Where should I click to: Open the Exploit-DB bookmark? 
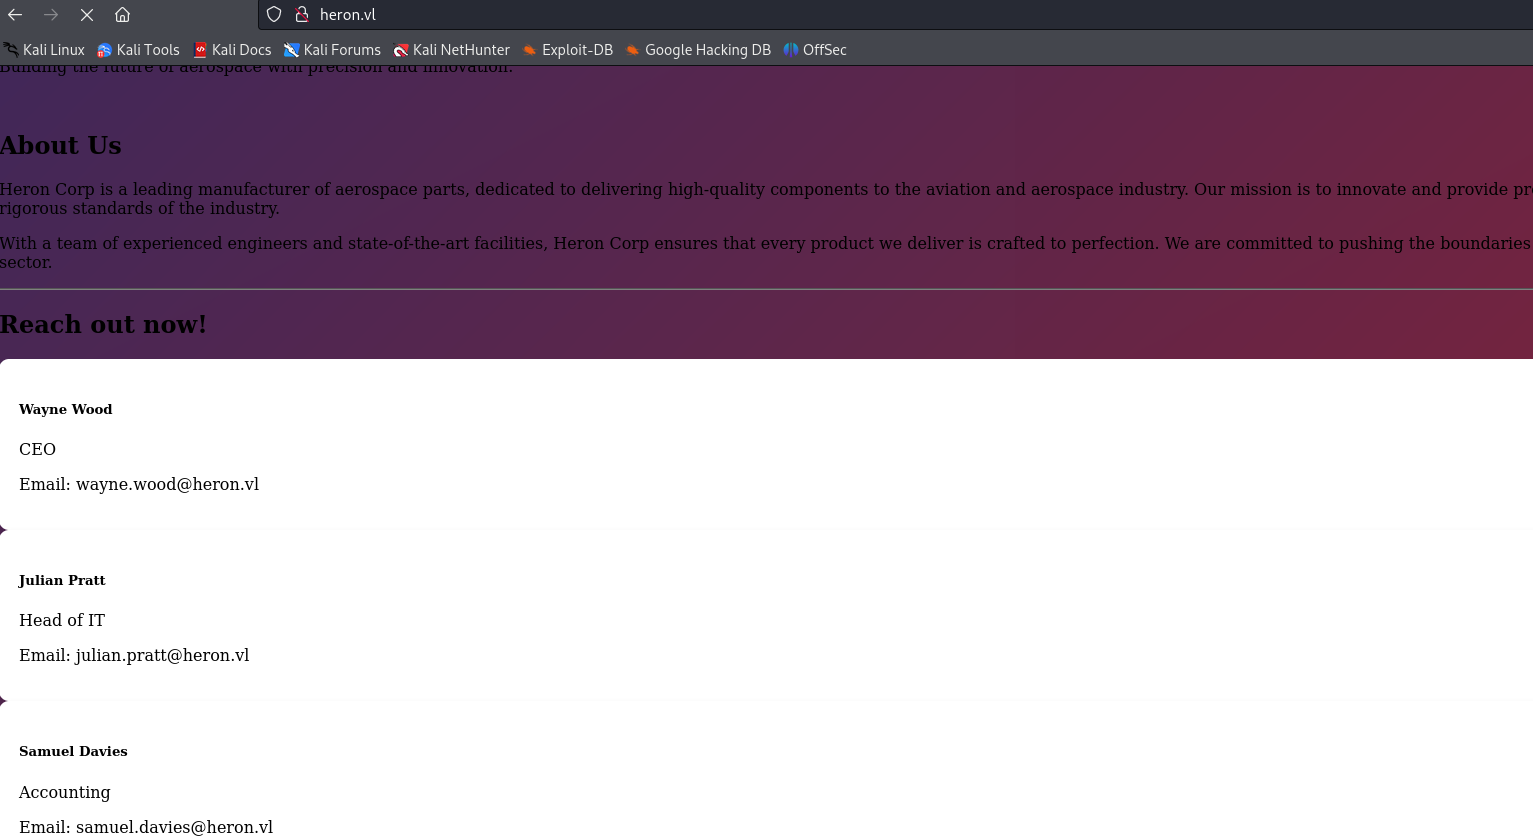(567, 50)
